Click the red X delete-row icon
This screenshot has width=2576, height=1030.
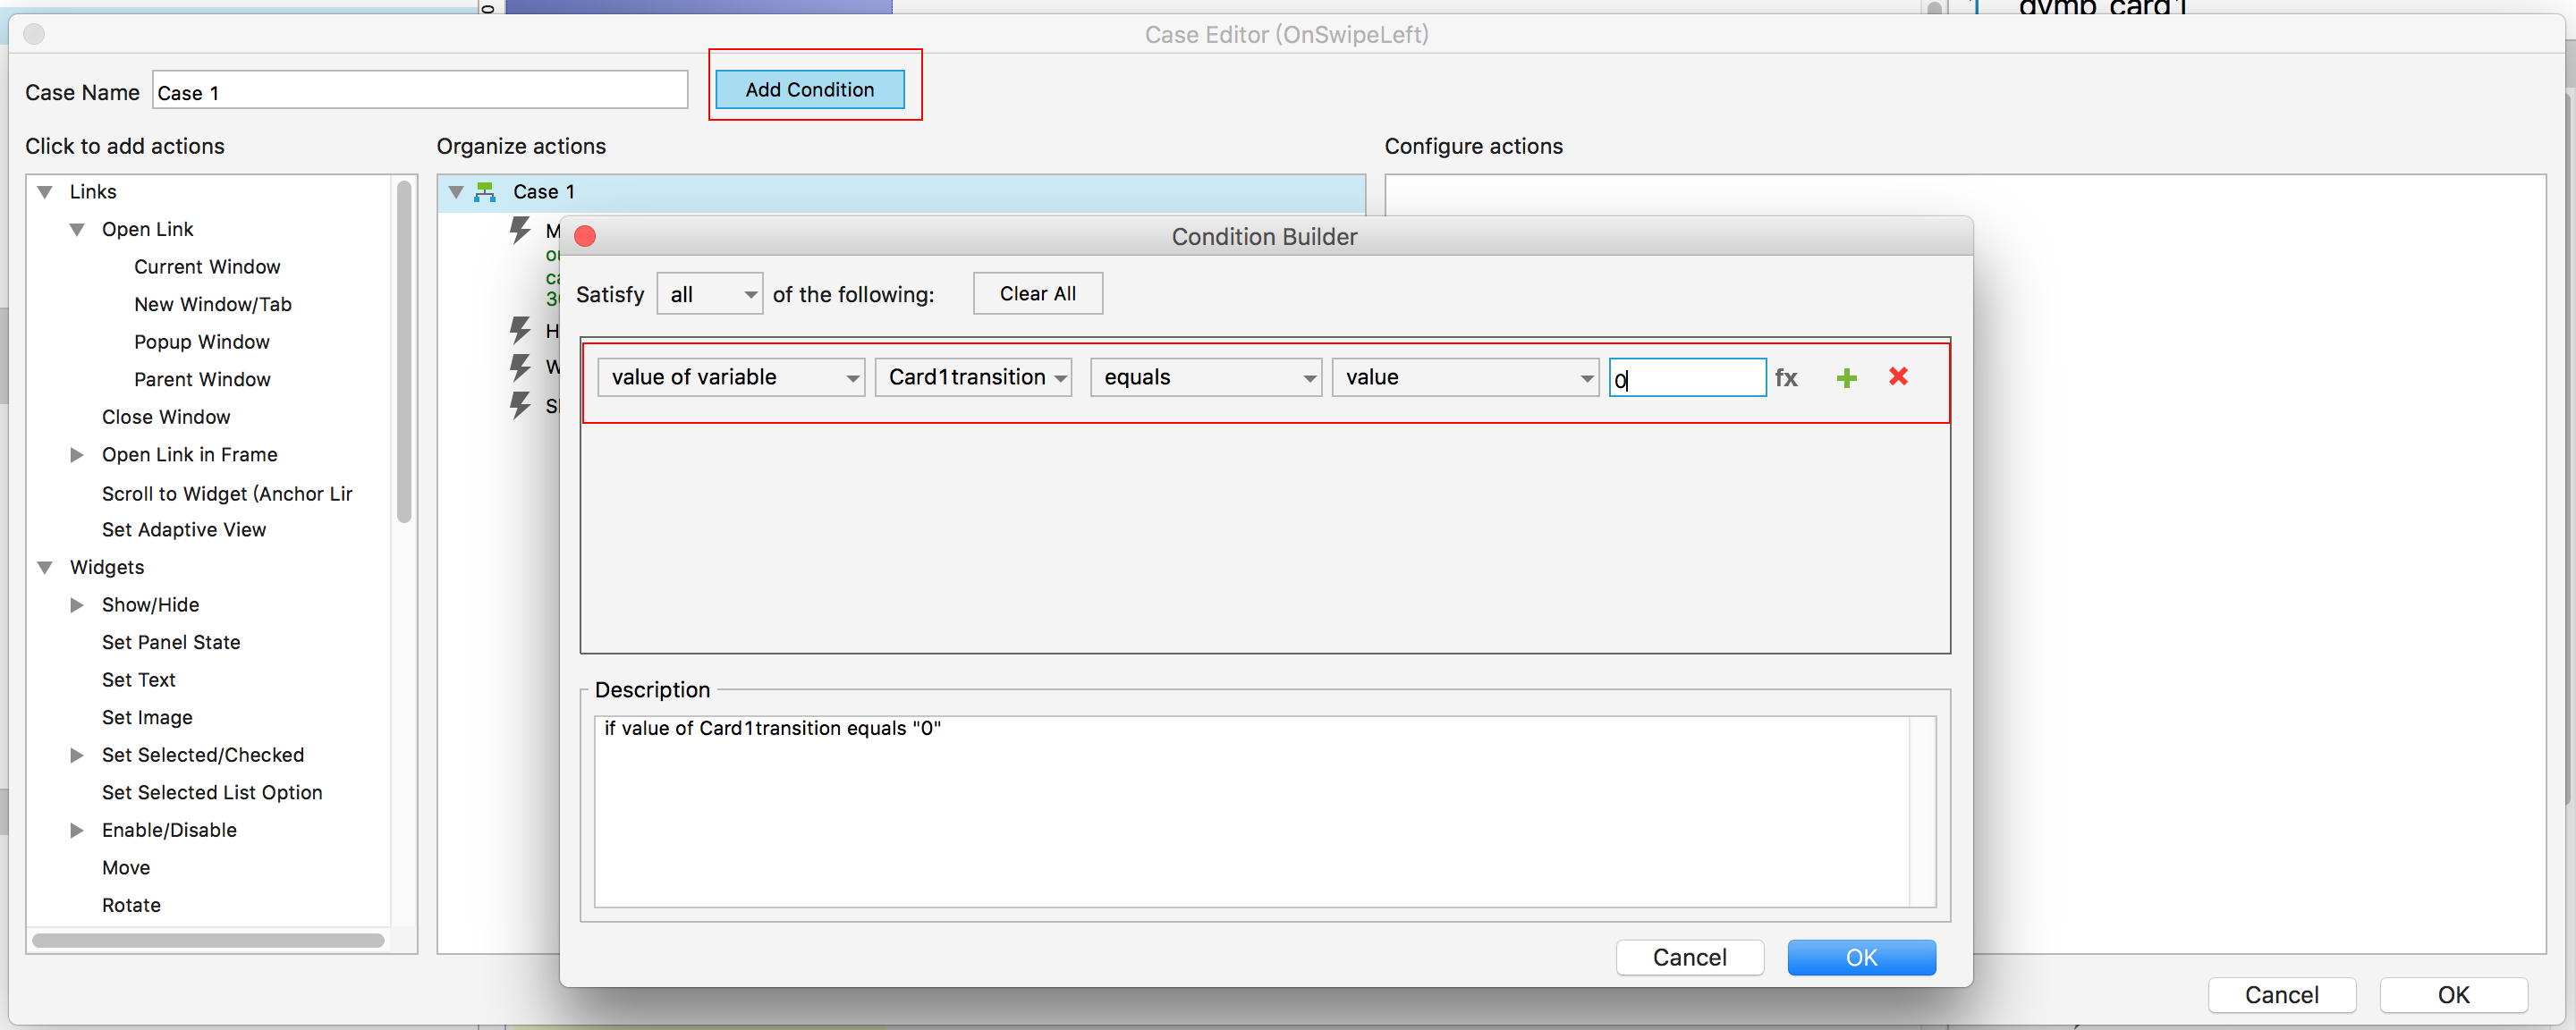click(x=1898, y=377)
